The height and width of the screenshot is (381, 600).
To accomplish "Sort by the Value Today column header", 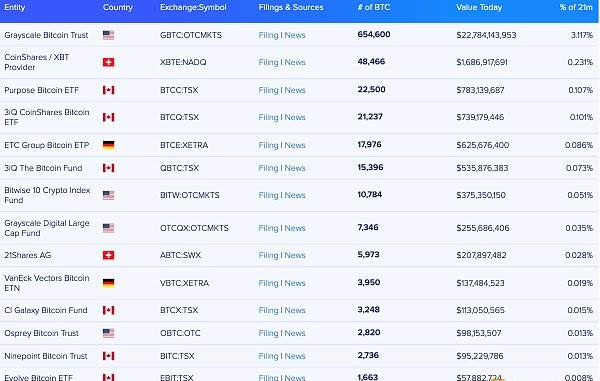I will coord(479,7).
